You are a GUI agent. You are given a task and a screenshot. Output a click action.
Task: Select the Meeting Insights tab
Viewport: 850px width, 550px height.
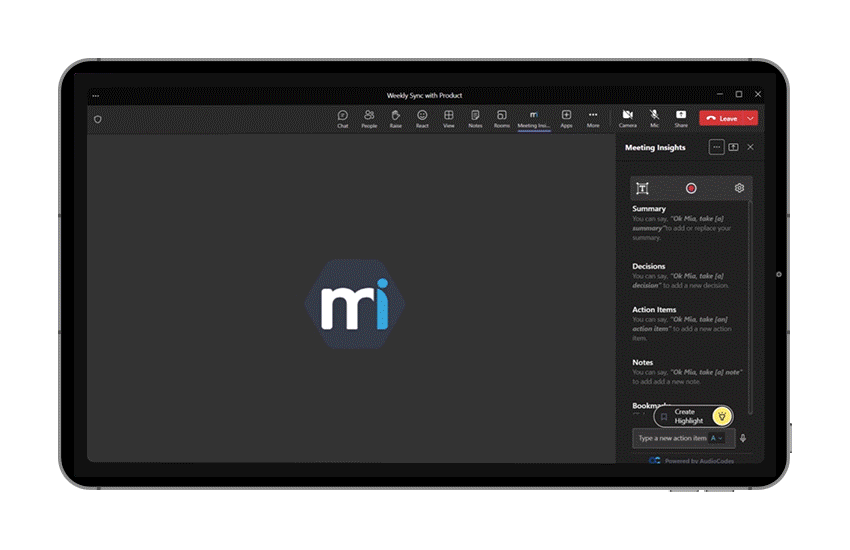tap(533, 118)
